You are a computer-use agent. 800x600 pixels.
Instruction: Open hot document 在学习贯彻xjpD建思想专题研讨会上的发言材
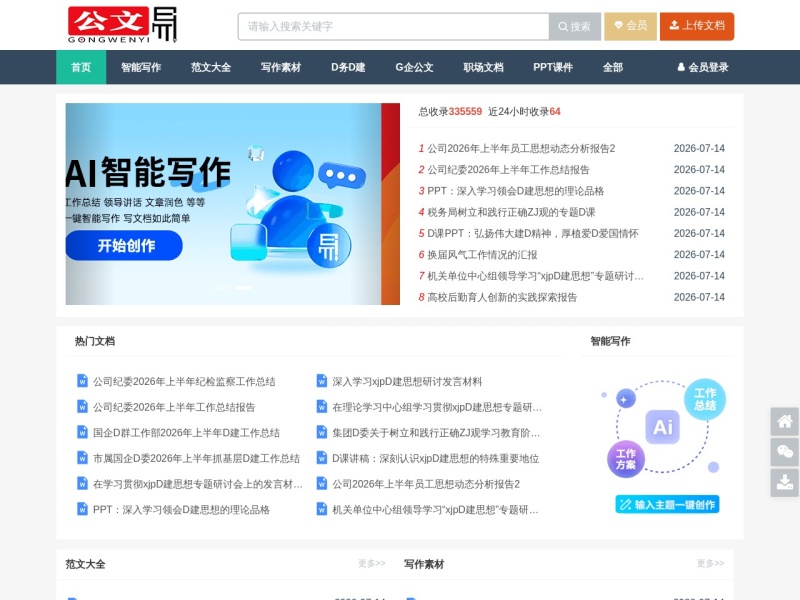point(198,484)
